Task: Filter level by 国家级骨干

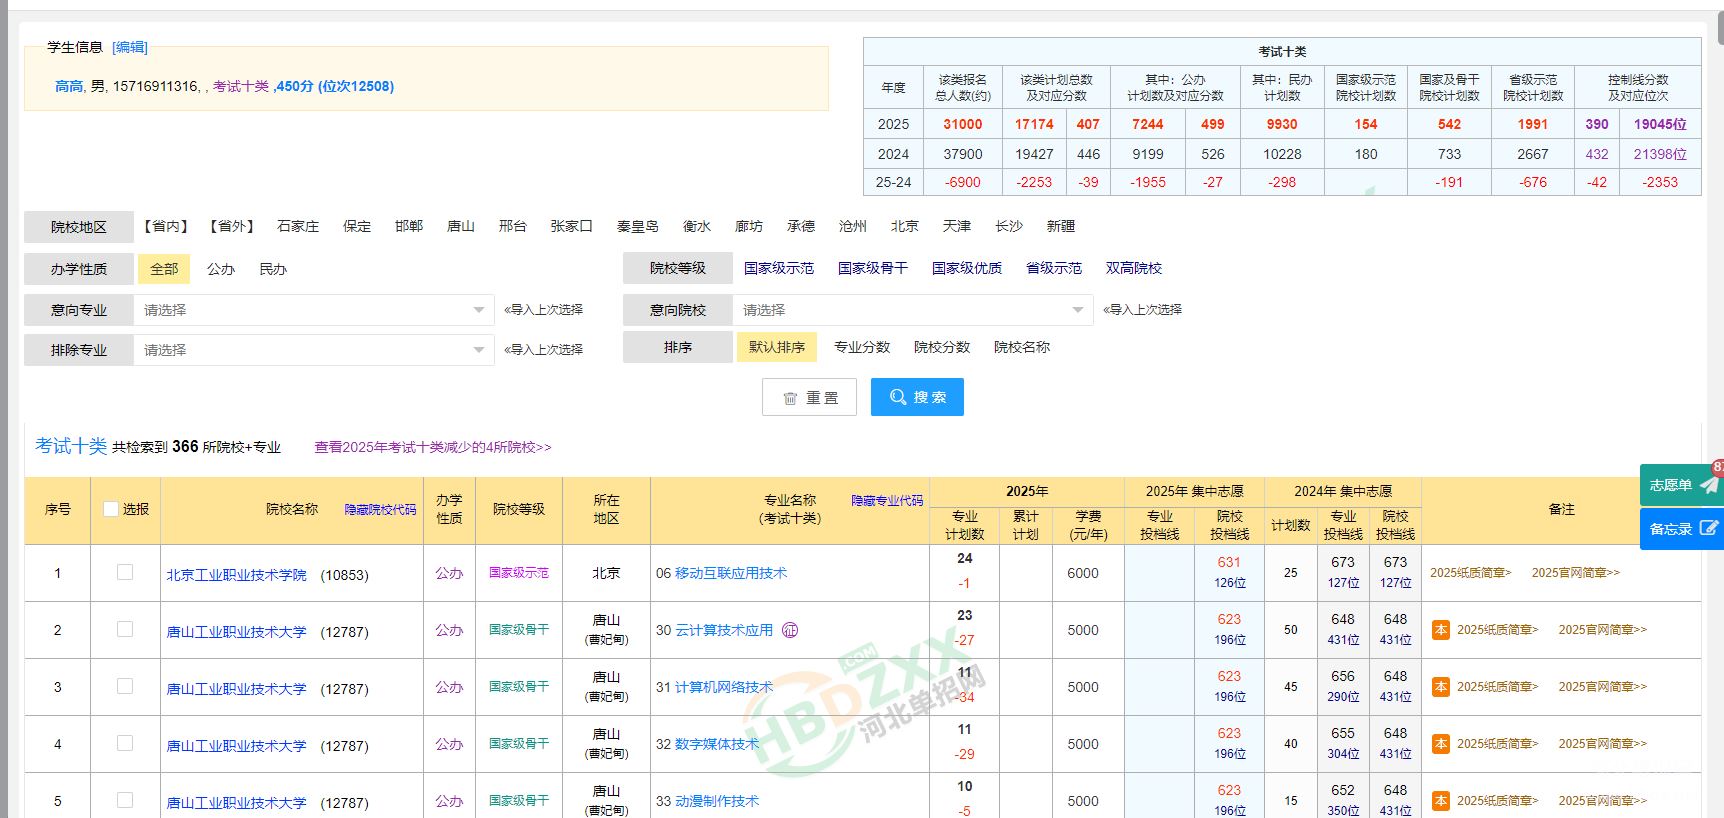Action: [x=873, y=268]
